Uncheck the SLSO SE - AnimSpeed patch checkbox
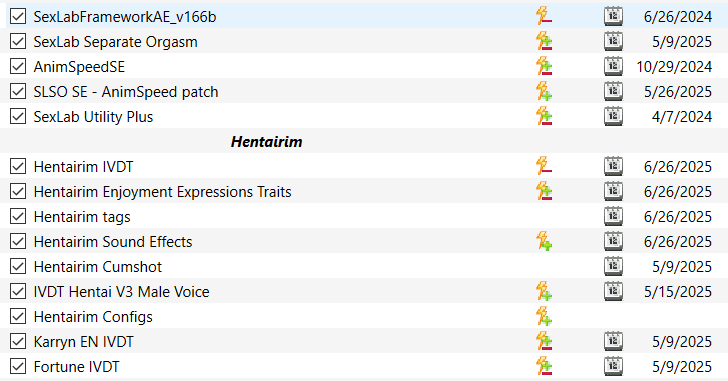The height and width of the screenshot is (381, 728). click(18, 91)
